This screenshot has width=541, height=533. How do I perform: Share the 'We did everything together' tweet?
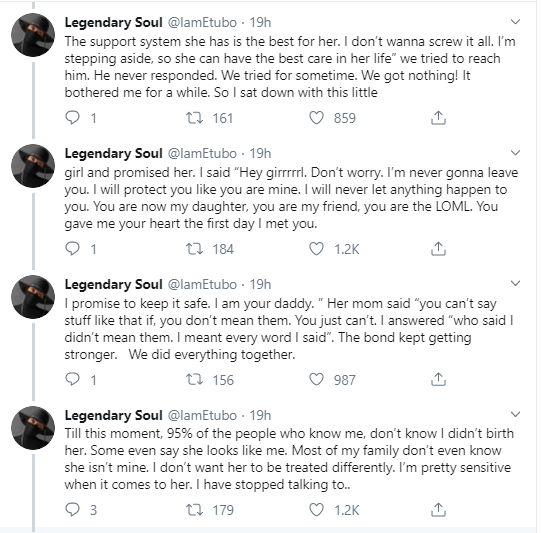point(438,379)
